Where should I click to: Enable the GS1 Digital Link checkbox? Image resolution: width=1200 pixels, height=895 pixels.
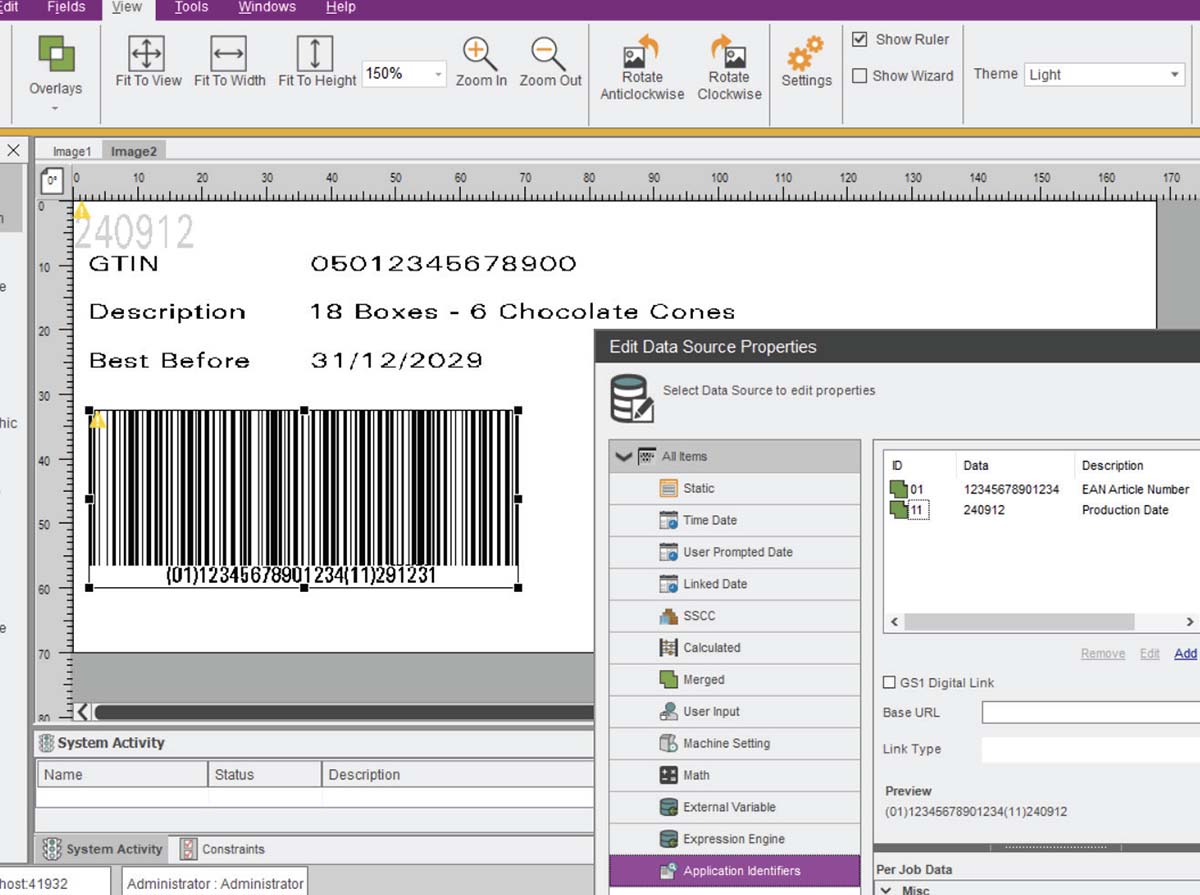[889, 683]
